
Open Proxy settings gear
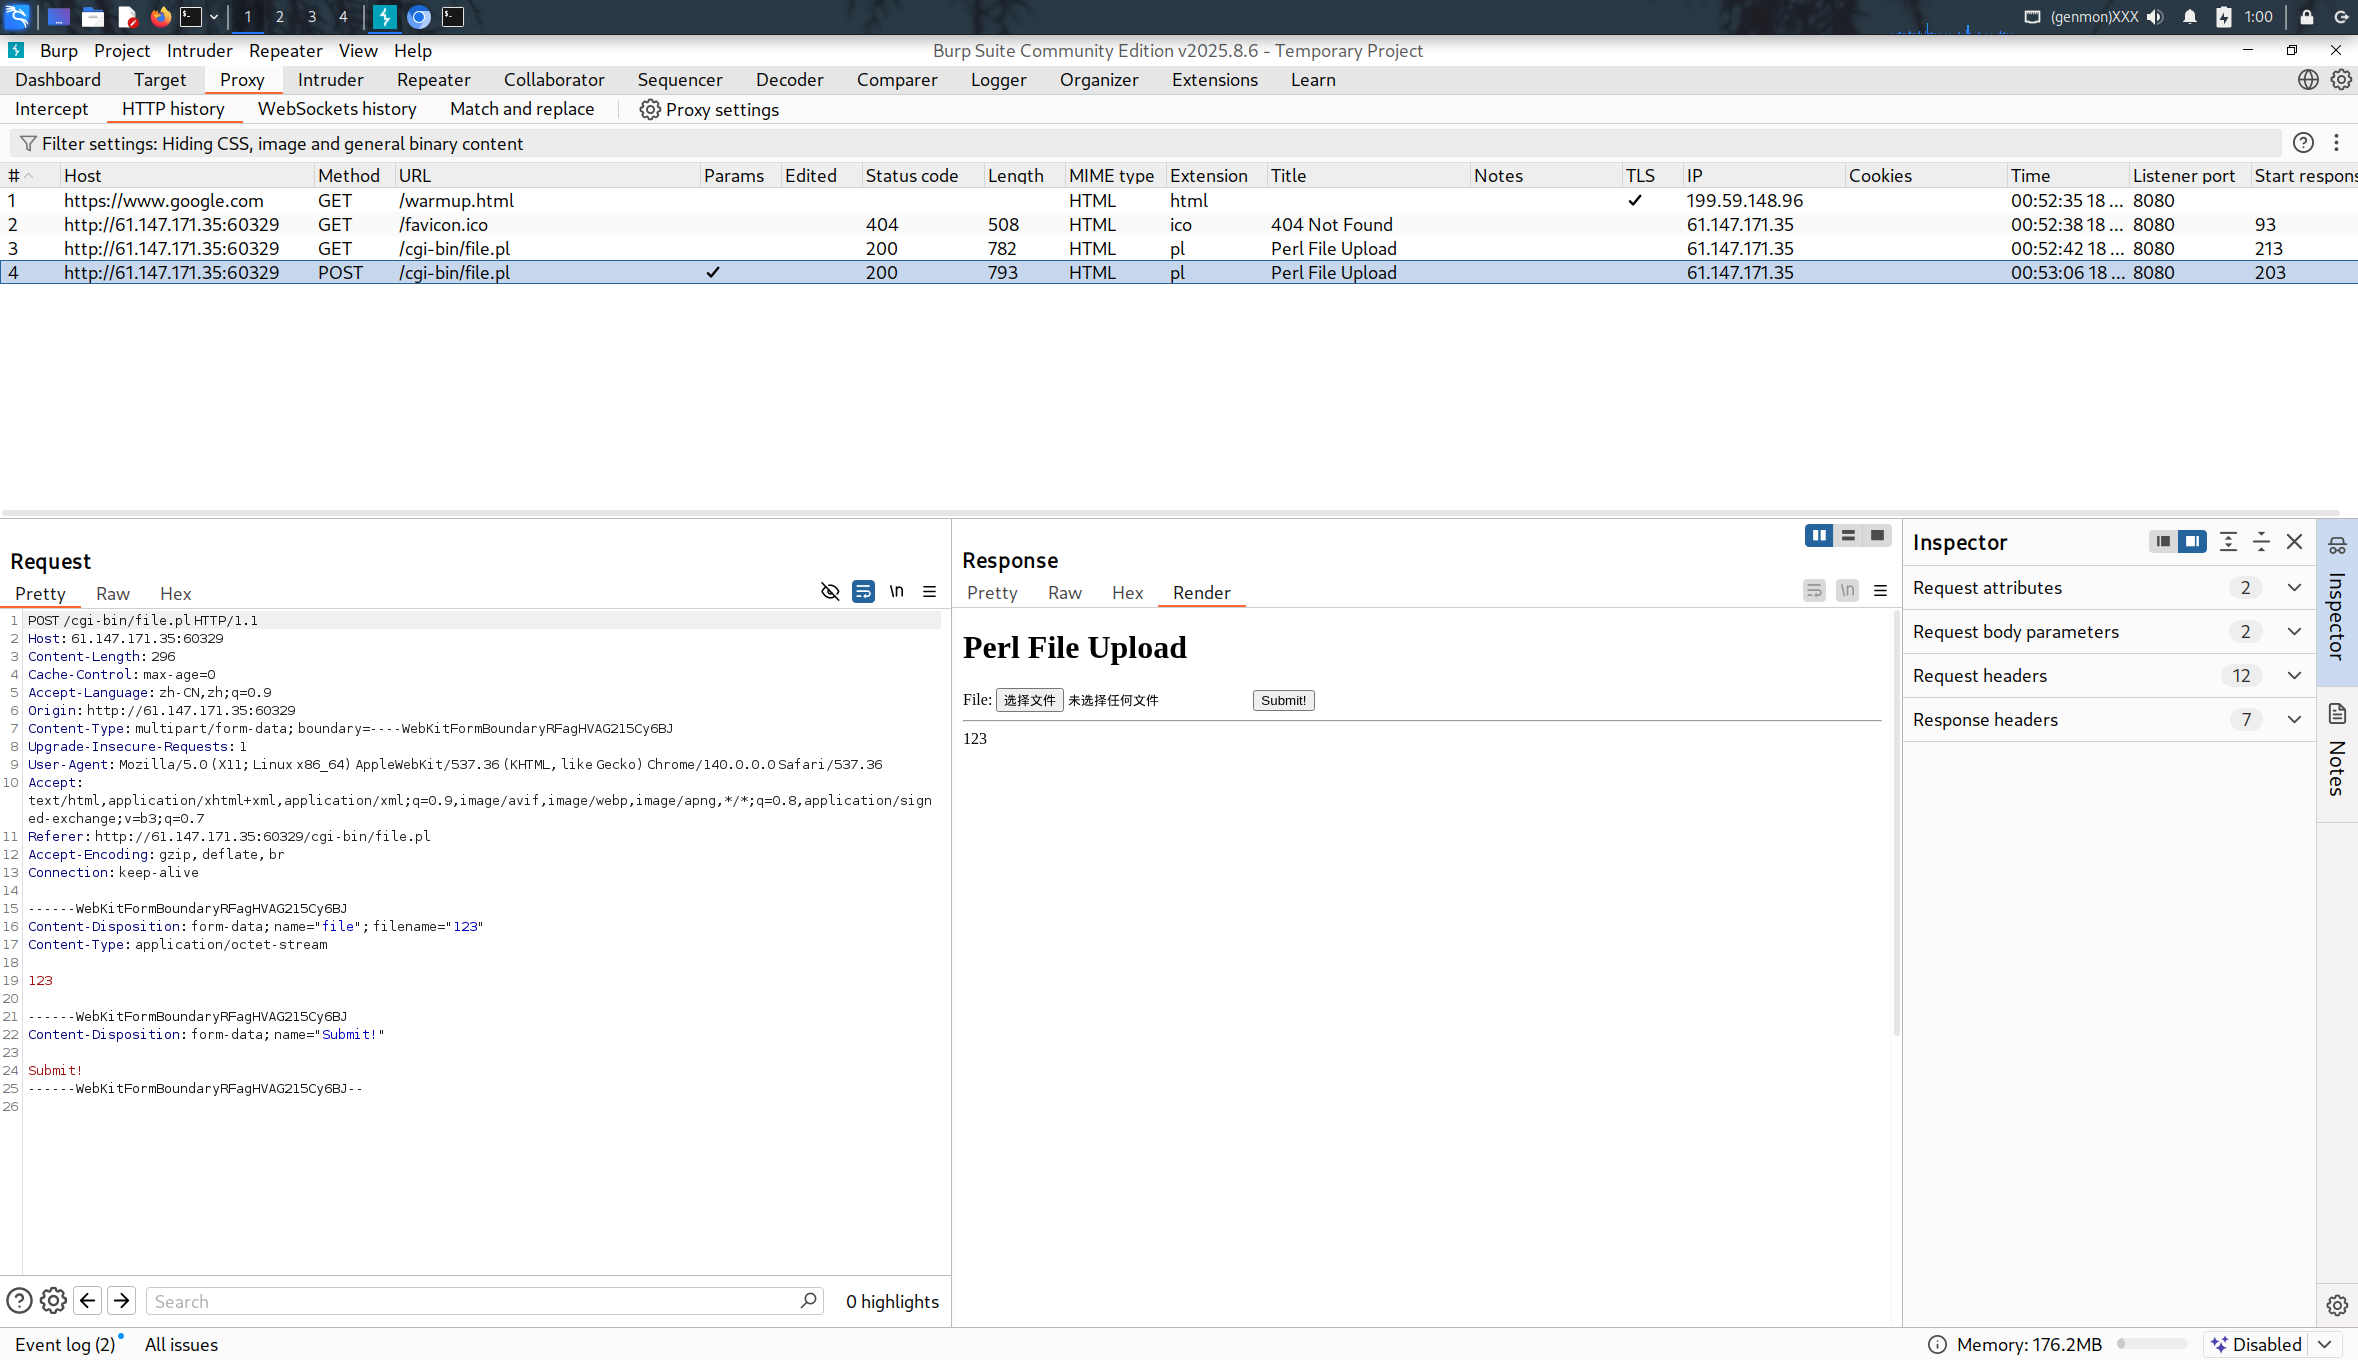click(x=650, y=109)
